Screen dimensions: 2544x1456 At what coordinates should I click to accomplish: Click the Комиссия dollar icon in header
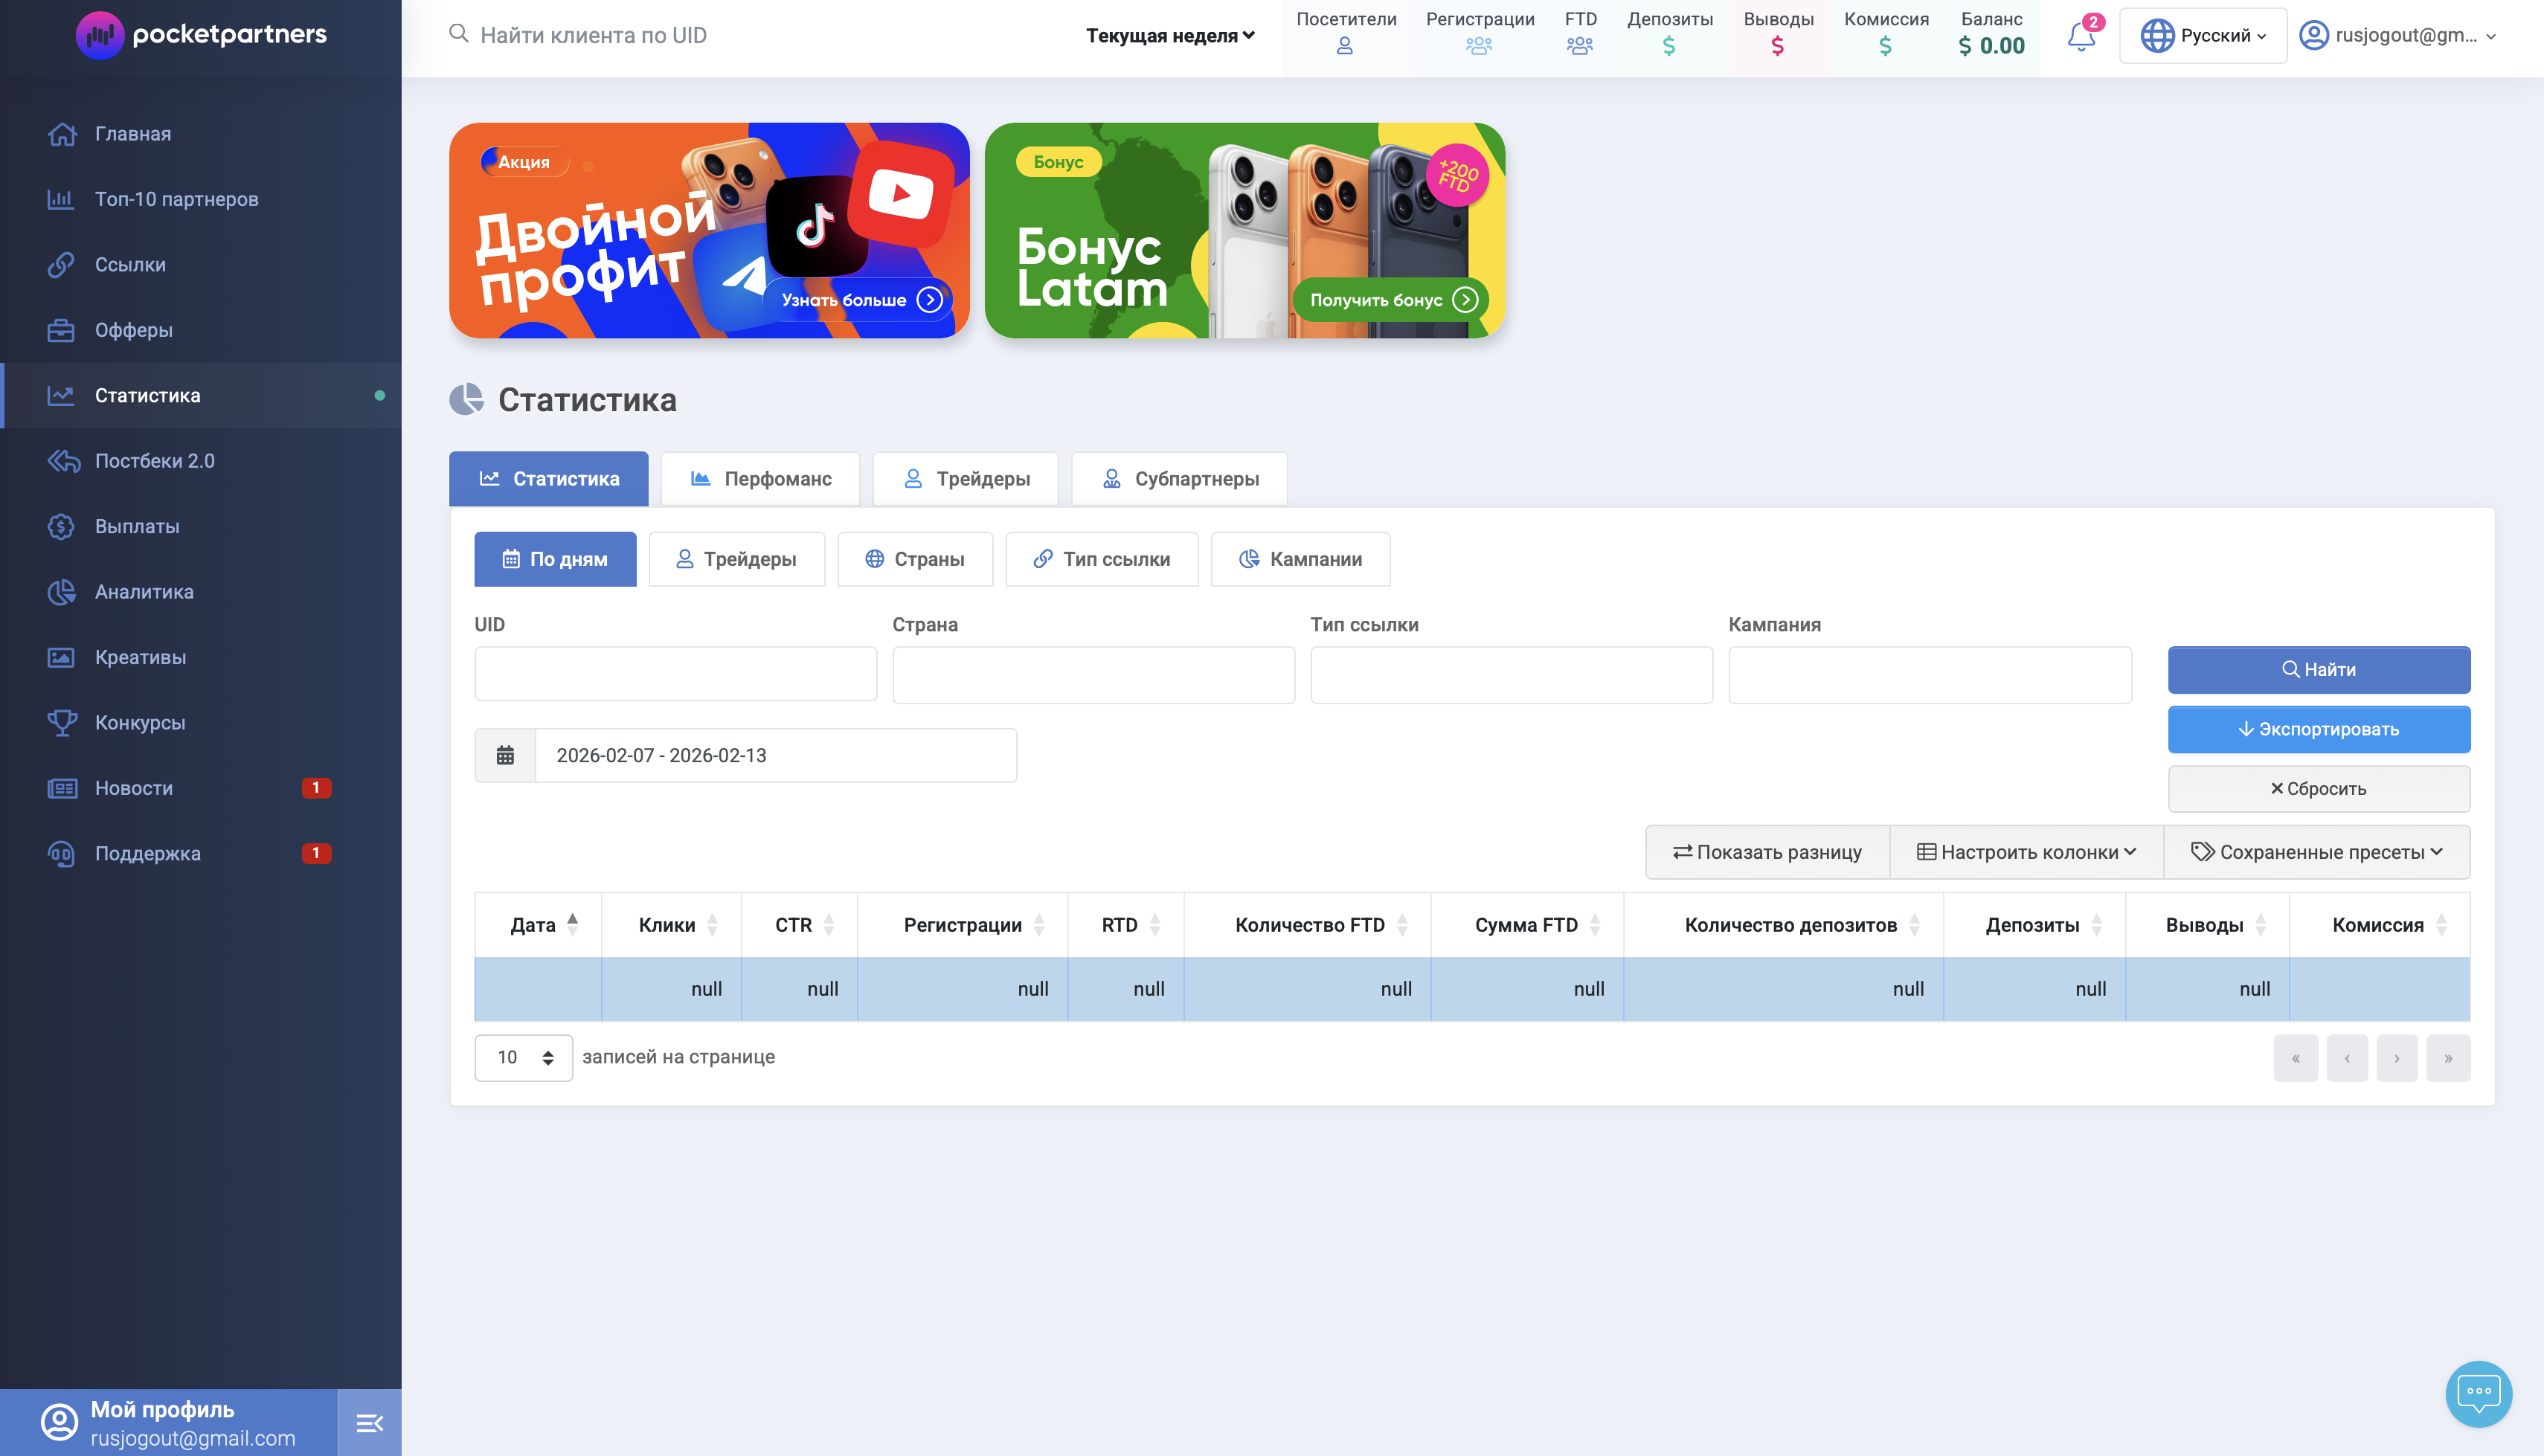(1885, 46)
